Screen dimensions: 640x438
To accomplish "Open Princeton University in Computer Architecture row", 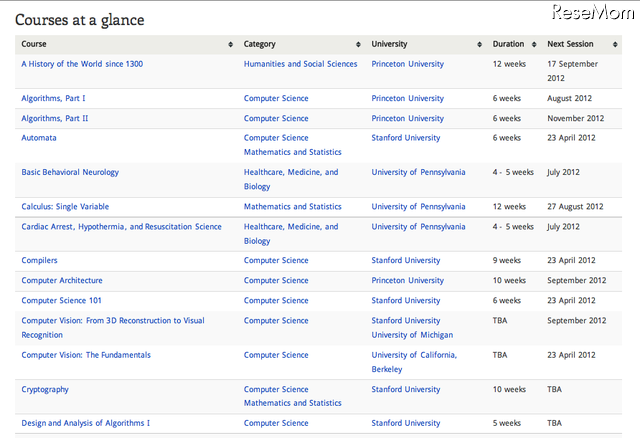I will [407, 280].
